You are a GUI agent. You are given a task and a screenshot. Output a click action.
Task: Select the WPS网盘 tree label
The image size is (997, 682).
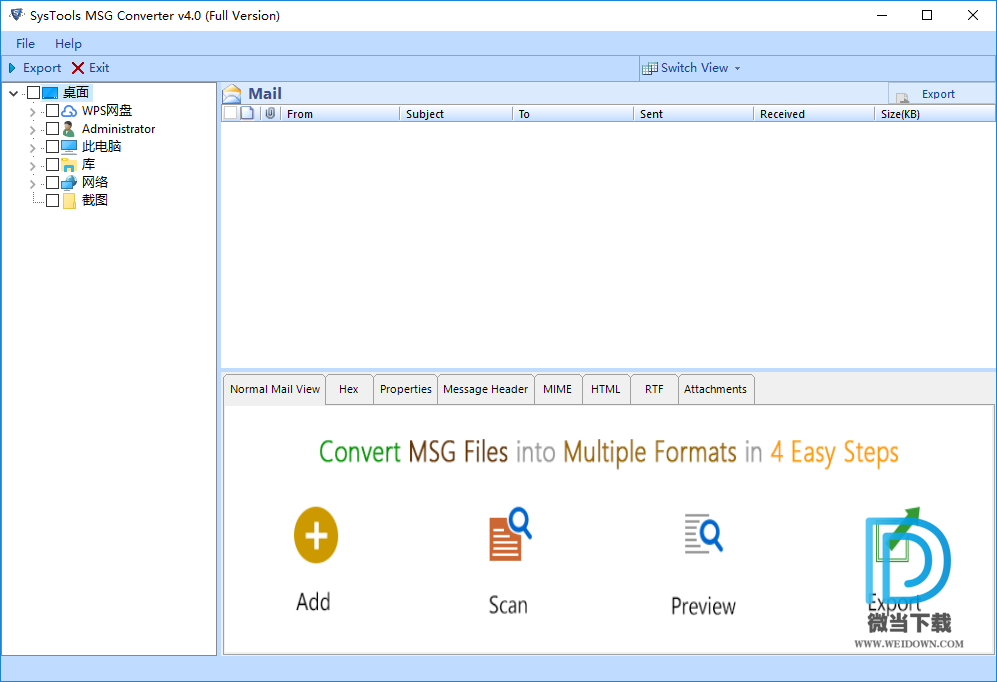pos(107,111)
